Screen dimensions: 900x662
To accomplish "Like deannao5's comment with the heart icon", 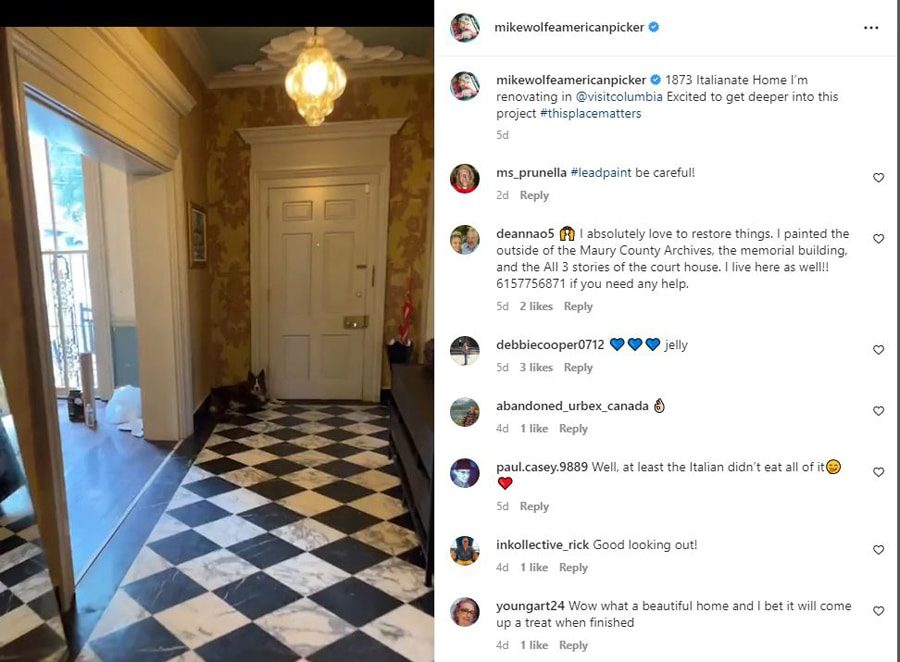I will (x=878, y=238).
